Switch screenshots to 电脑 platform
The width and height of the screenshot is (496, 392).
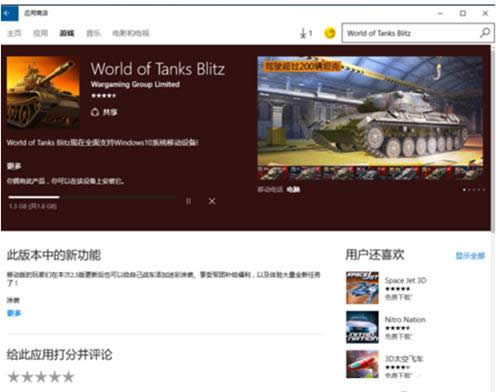pos(293,189)
